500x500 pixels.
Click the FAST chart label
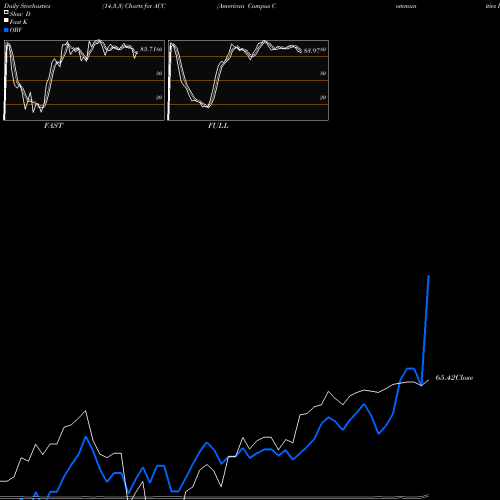53,126
